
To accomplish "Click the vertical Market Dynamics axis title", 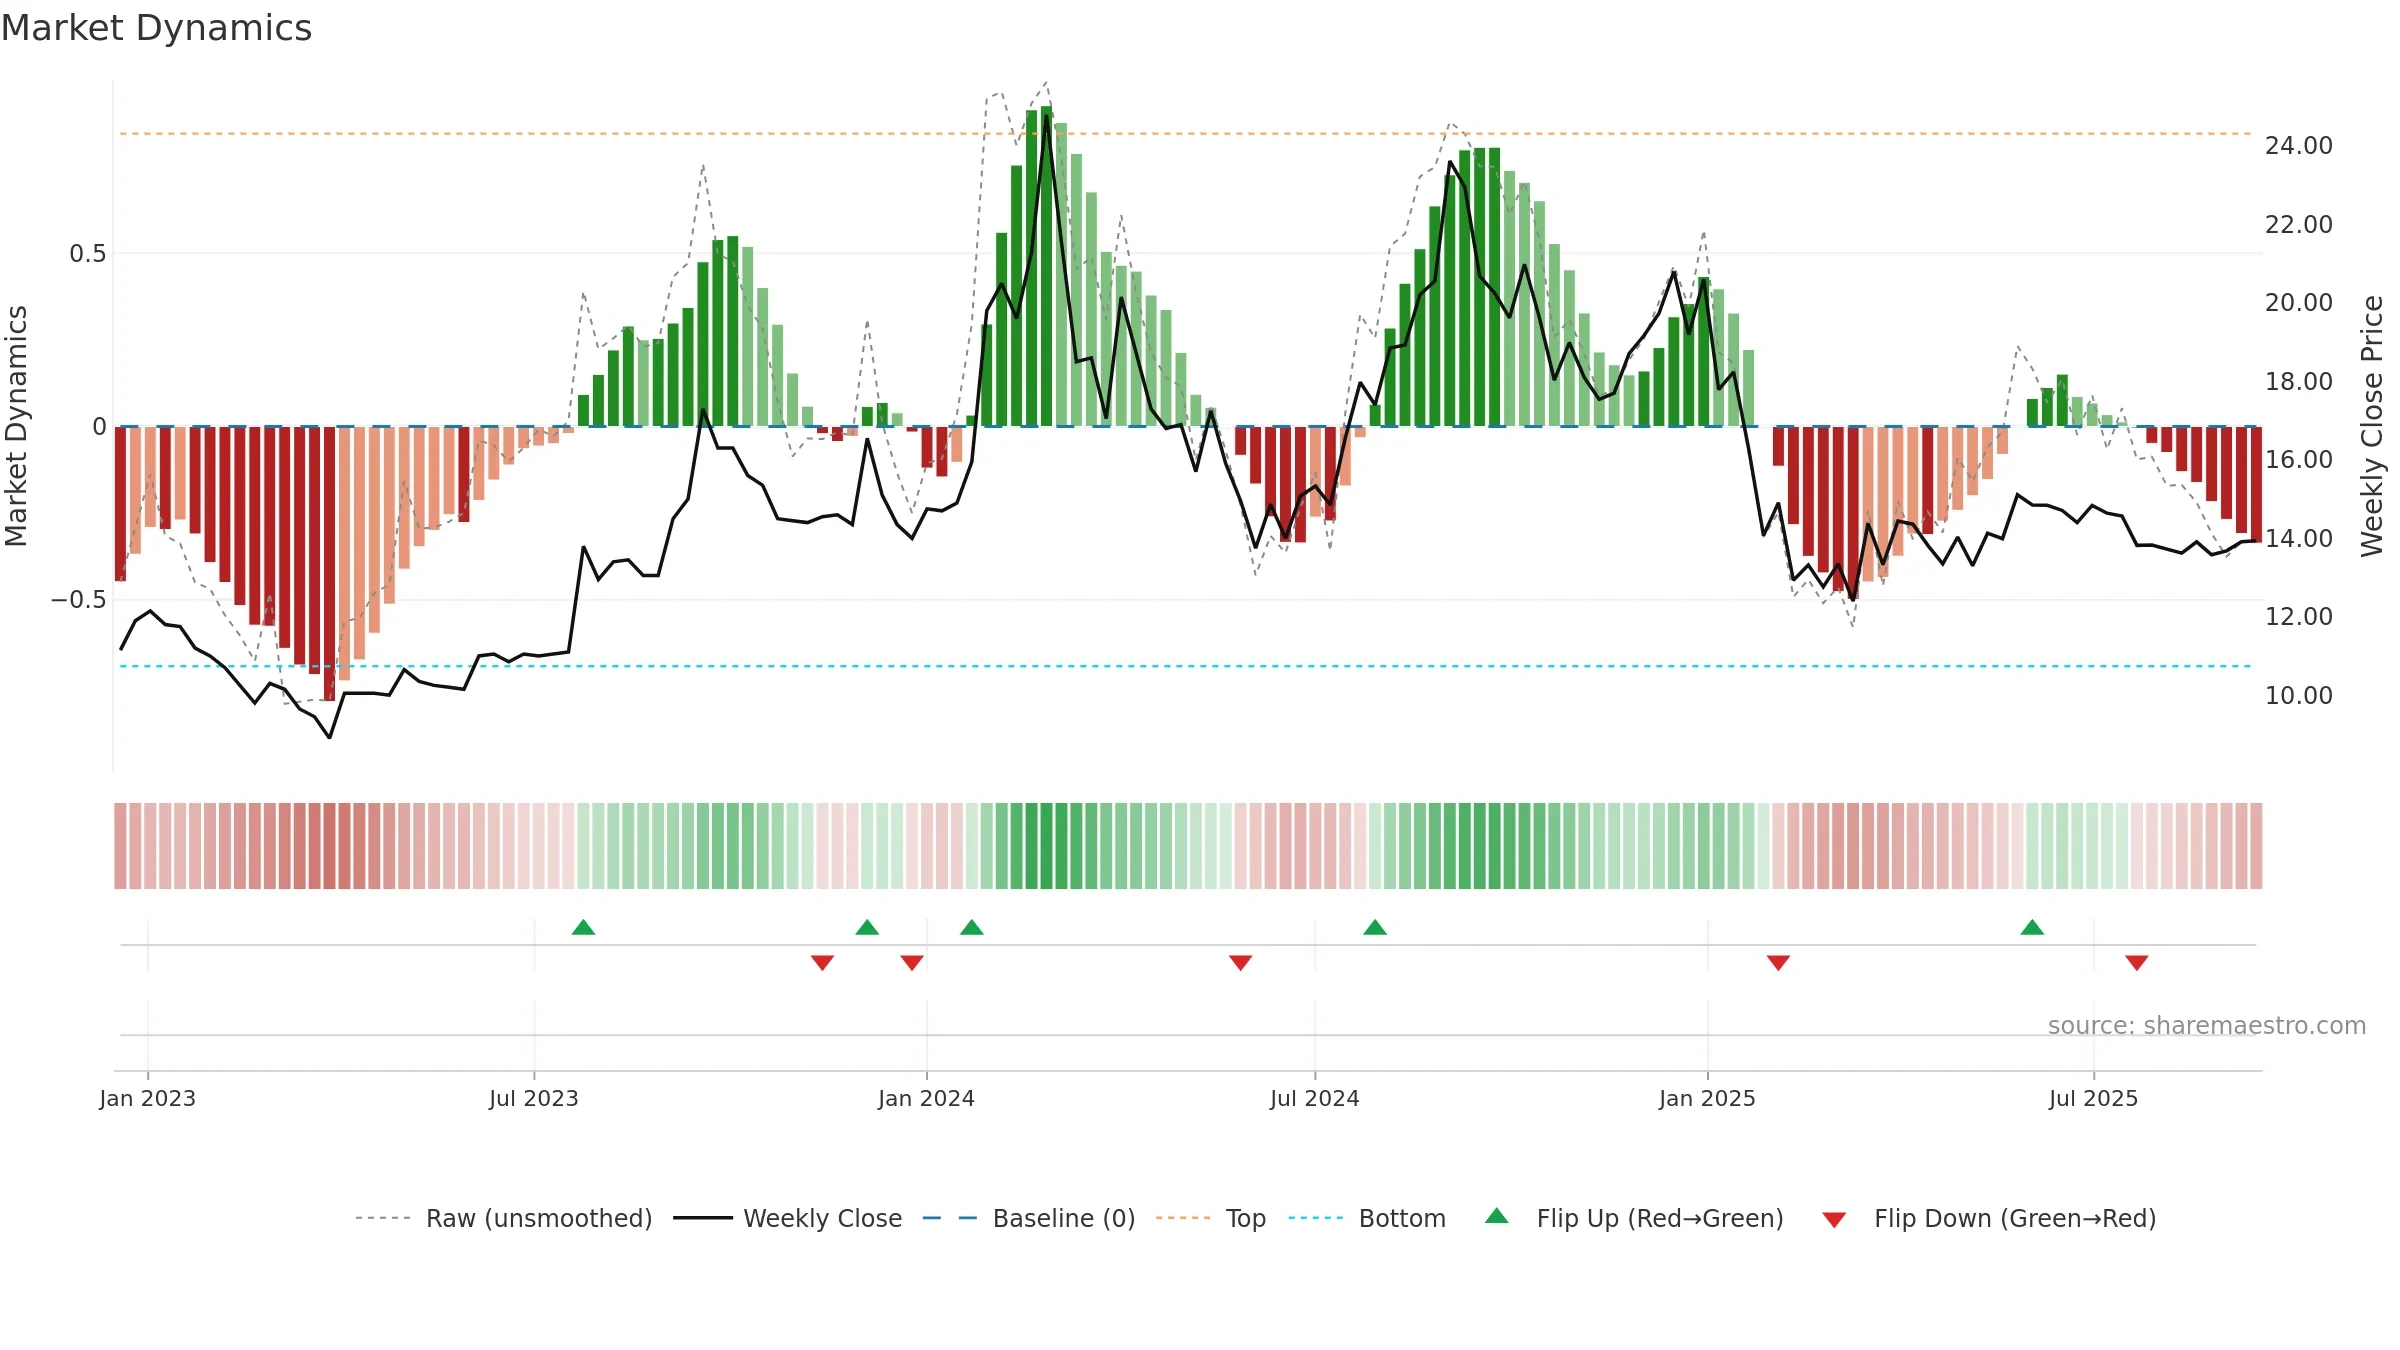I will coord(16,426).
